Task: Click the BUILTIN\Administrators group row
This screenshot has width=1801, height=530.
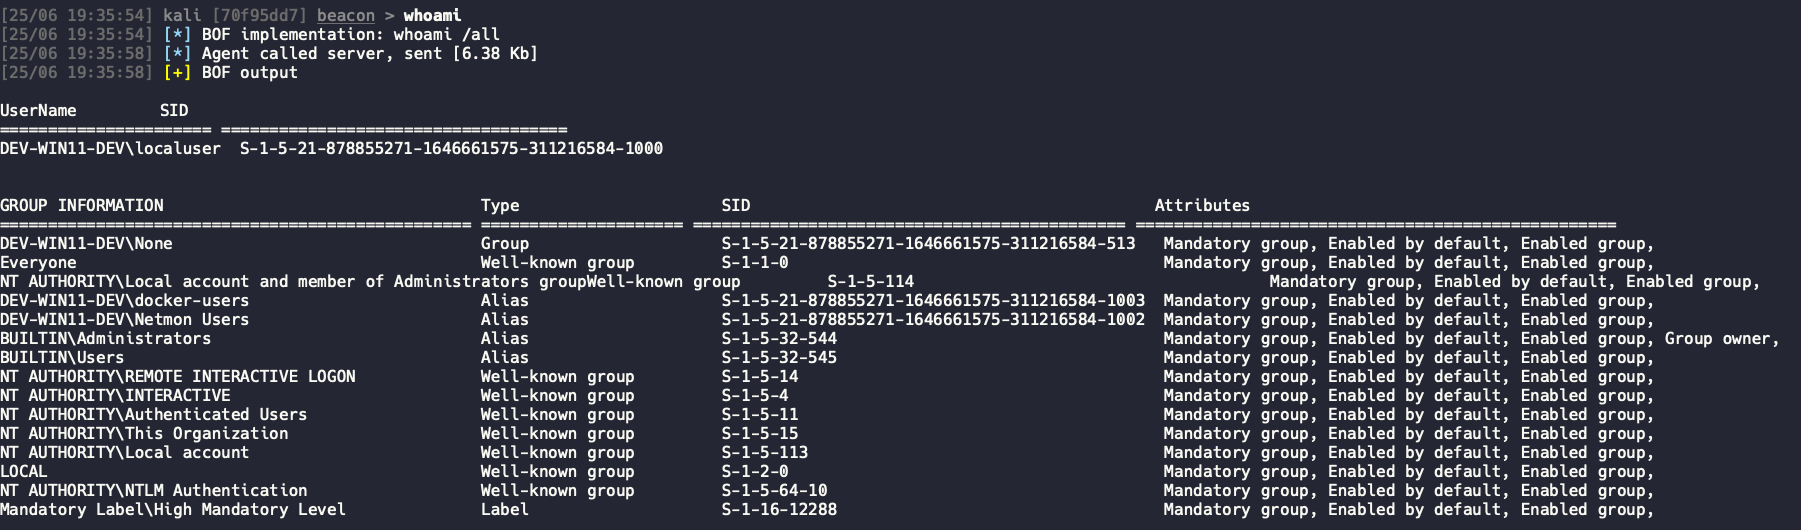Action: tap(890, 338)
